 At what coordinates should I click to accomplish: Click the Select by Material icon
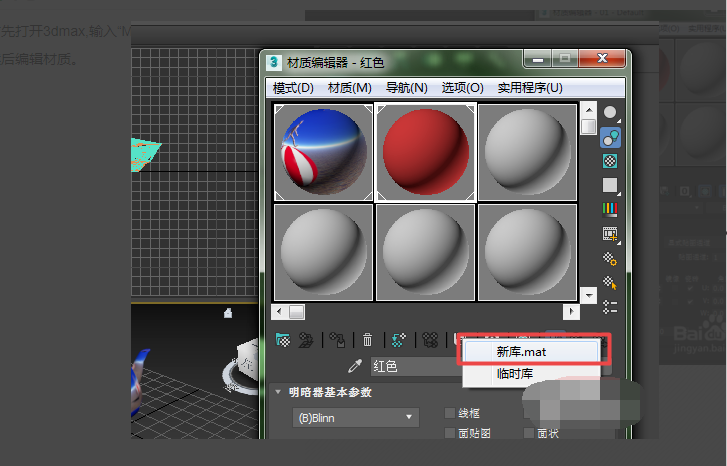(610, 282)
